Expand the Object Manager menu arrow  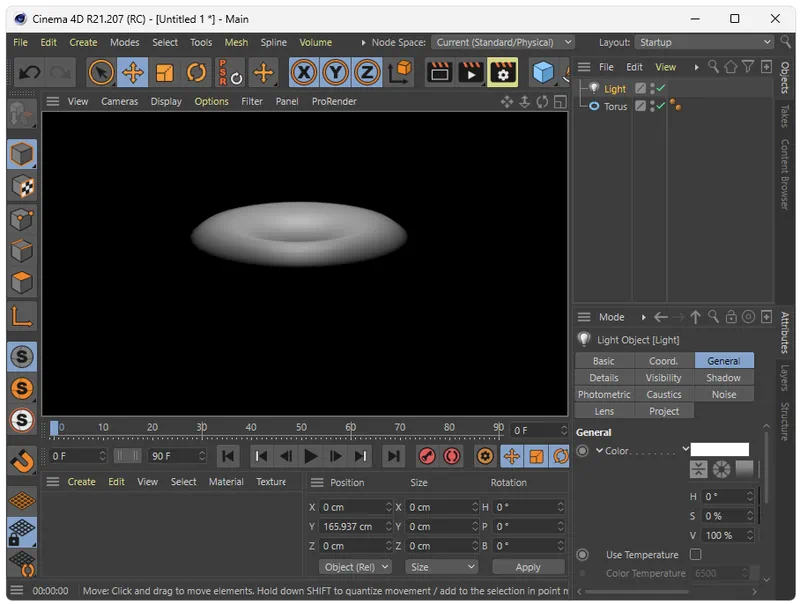pyautogui.click(x=696, y=67)
